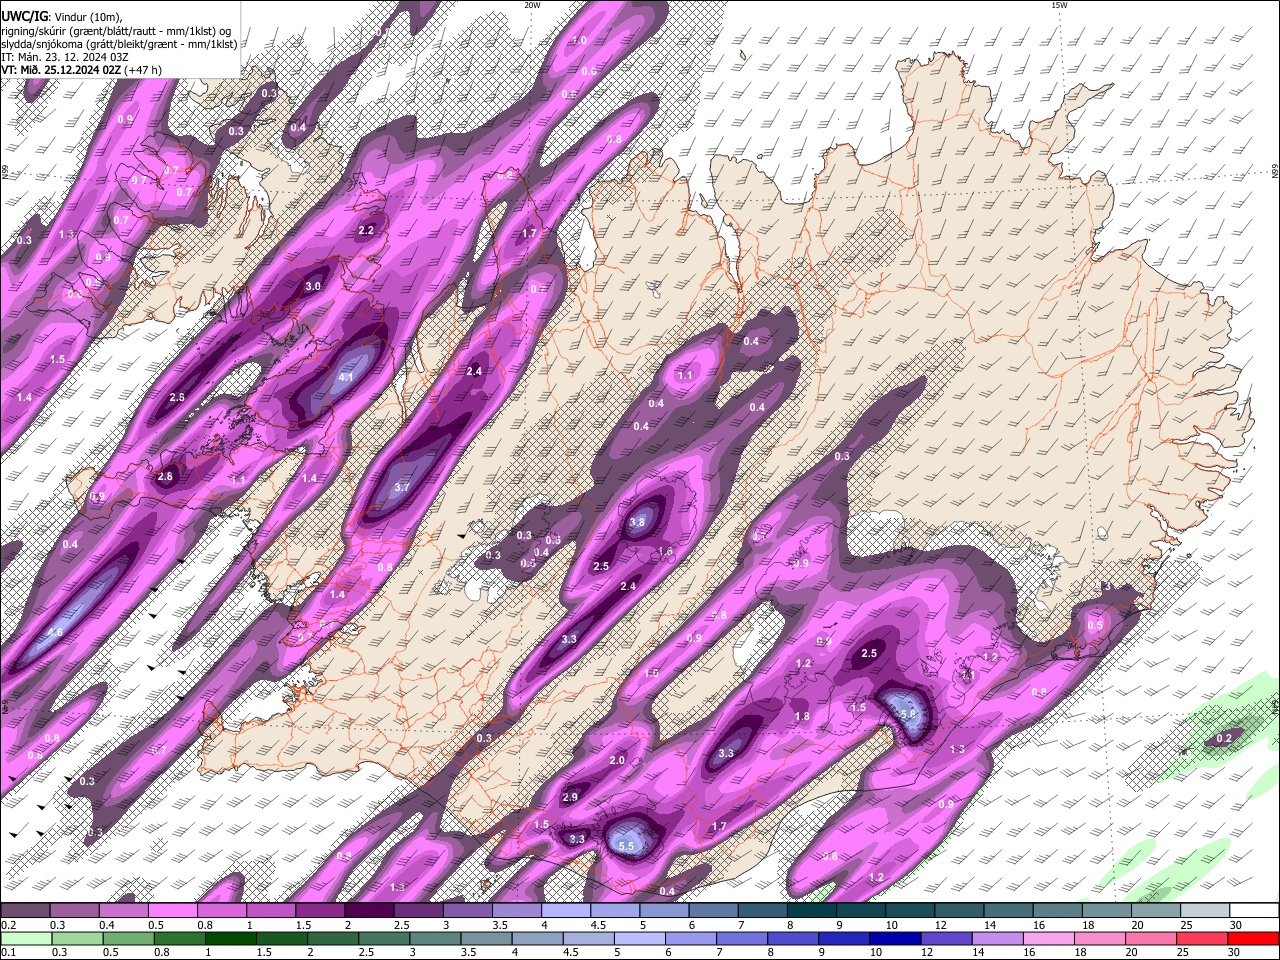Select the 2.0 value on the map

pos(617,760)
